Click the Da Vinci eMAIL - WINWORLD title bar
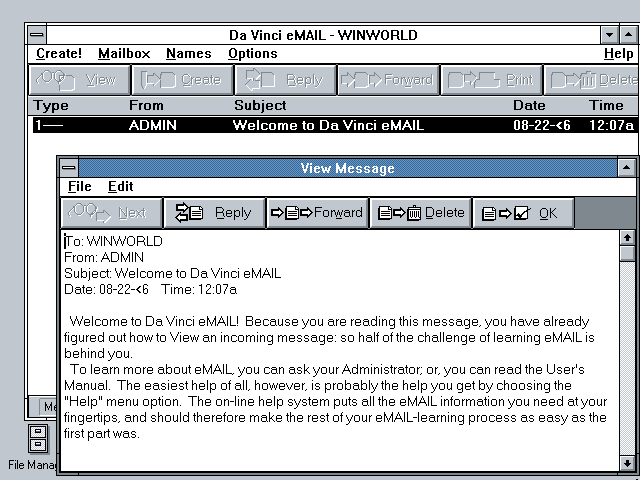 323,35
